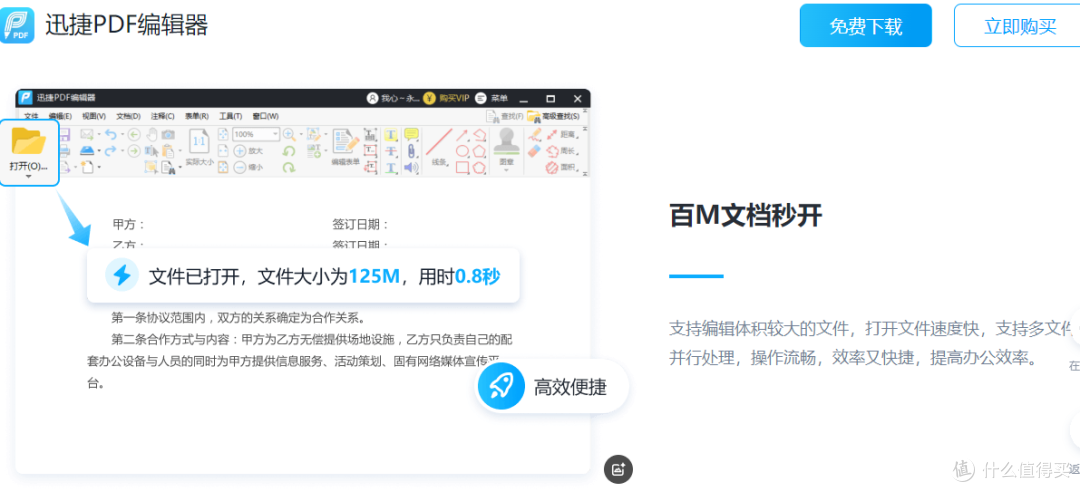Screen dimensions: 1080x492
Task: Click the image save icon below screenshot
Action: tap(618, 469)
